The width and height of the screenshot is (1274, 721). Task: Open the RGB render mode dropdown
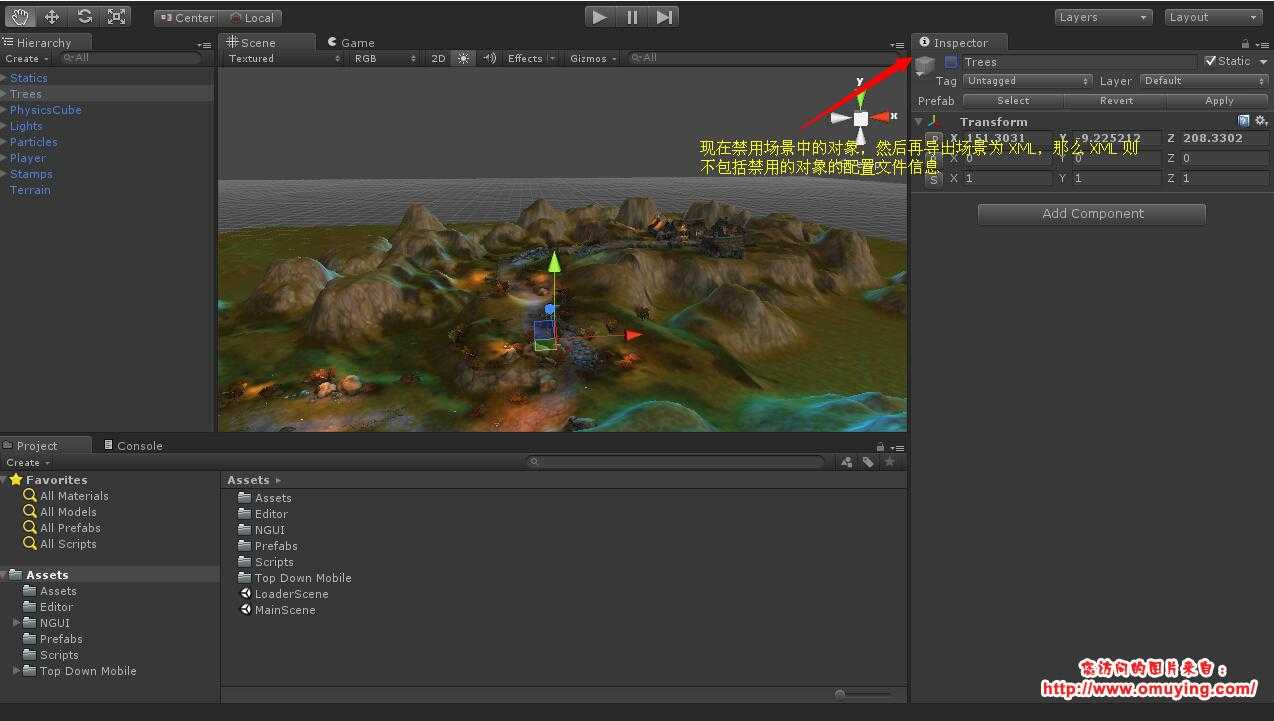click(x=384, y=58)
